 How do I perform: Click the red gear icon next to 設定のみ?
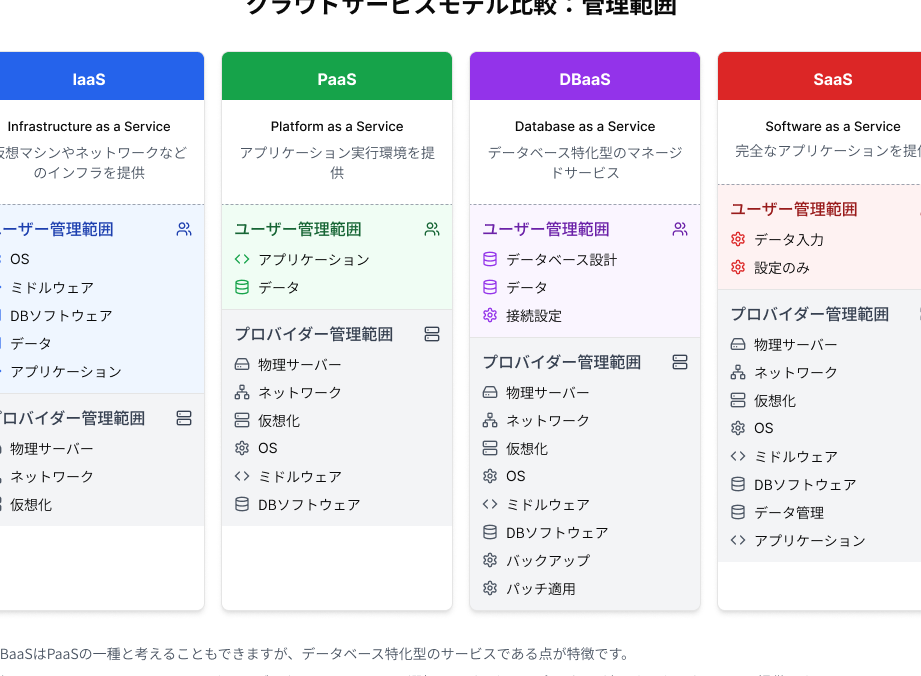pyautogui.click(x=738, y=268)
